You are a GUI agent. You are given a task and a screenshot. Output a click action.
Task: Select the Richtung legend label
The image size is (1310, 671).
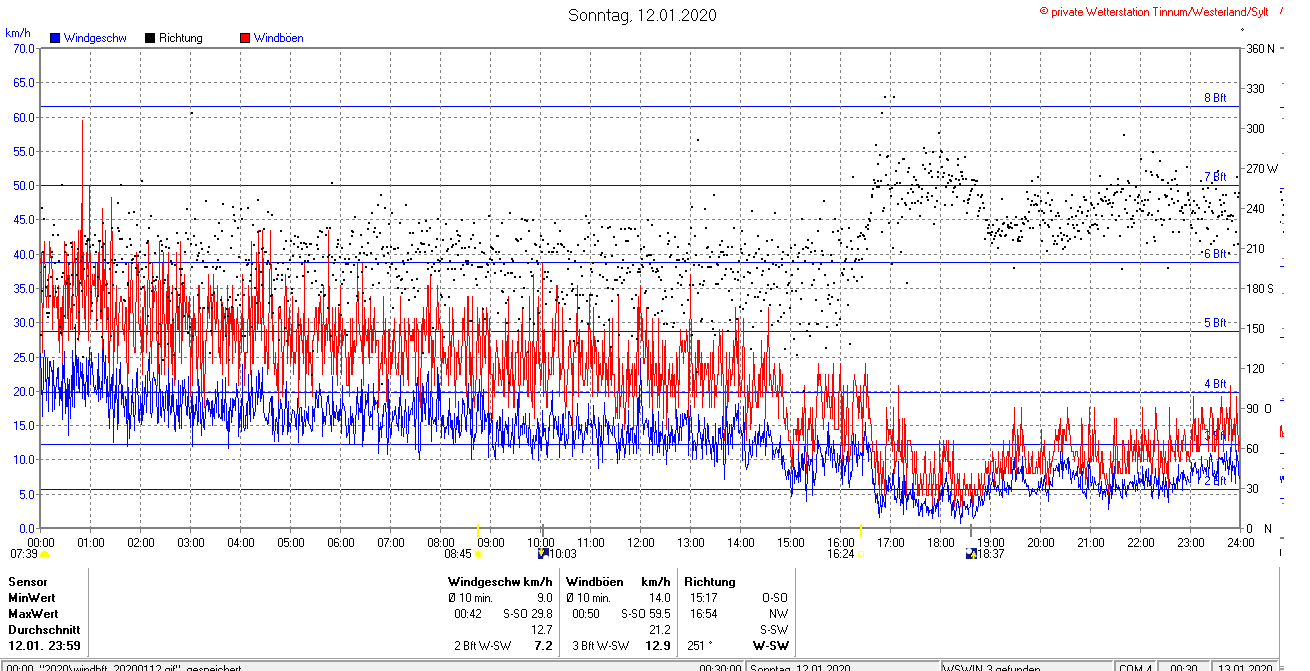coord(180,38)
